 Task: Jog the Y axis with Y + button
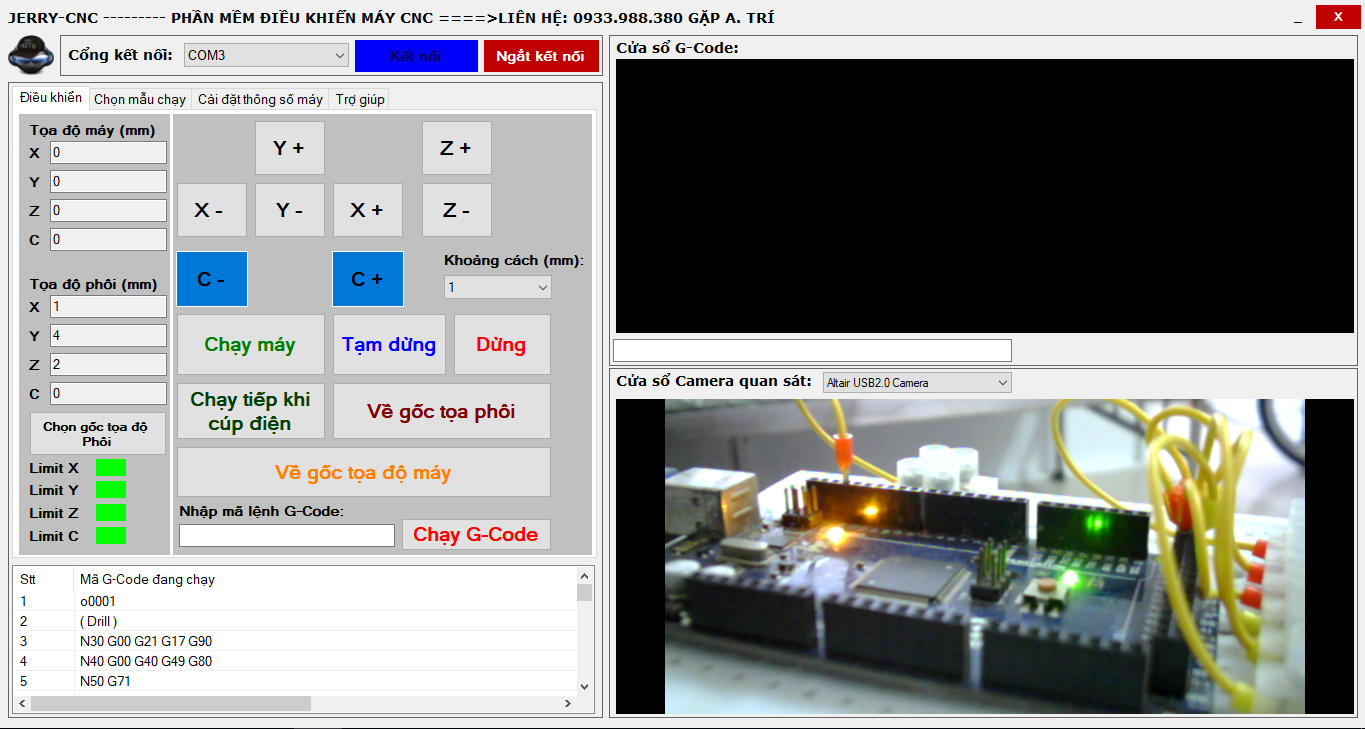(289, 148)
